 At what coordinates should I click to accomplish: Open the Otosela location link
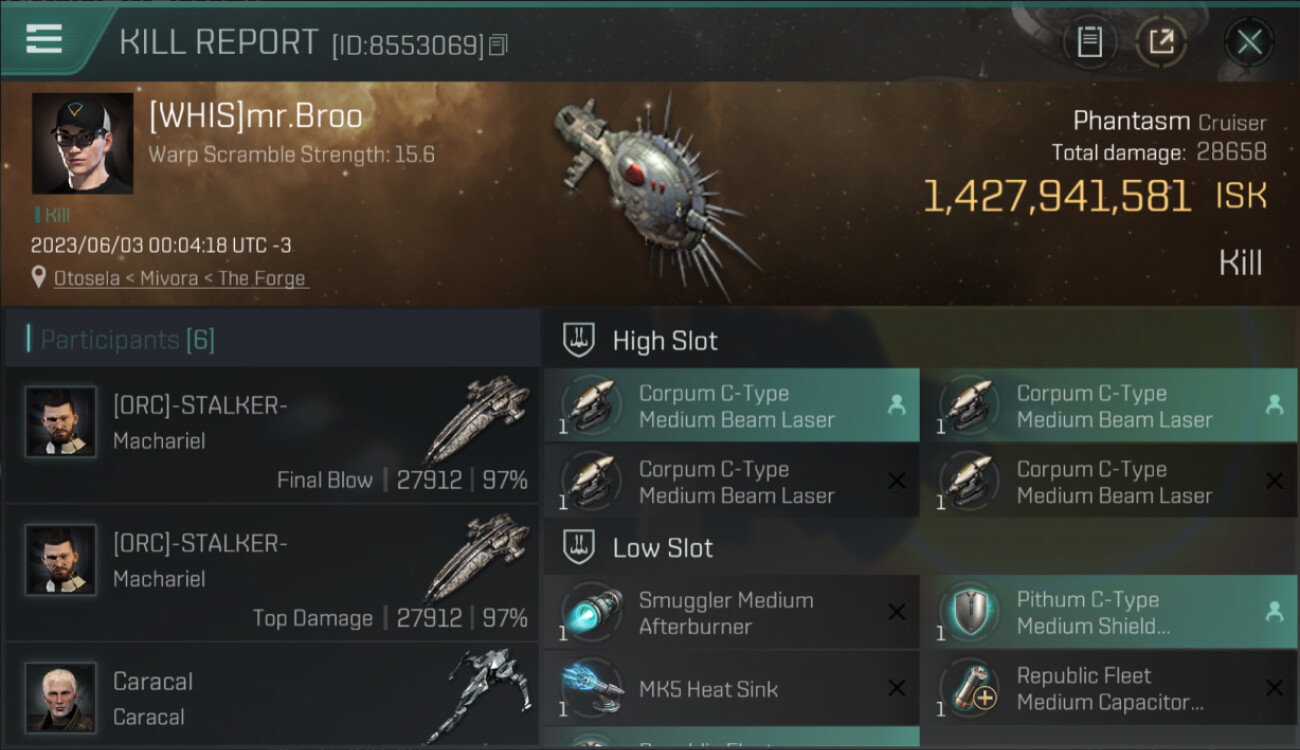click(x=181, y=278)
